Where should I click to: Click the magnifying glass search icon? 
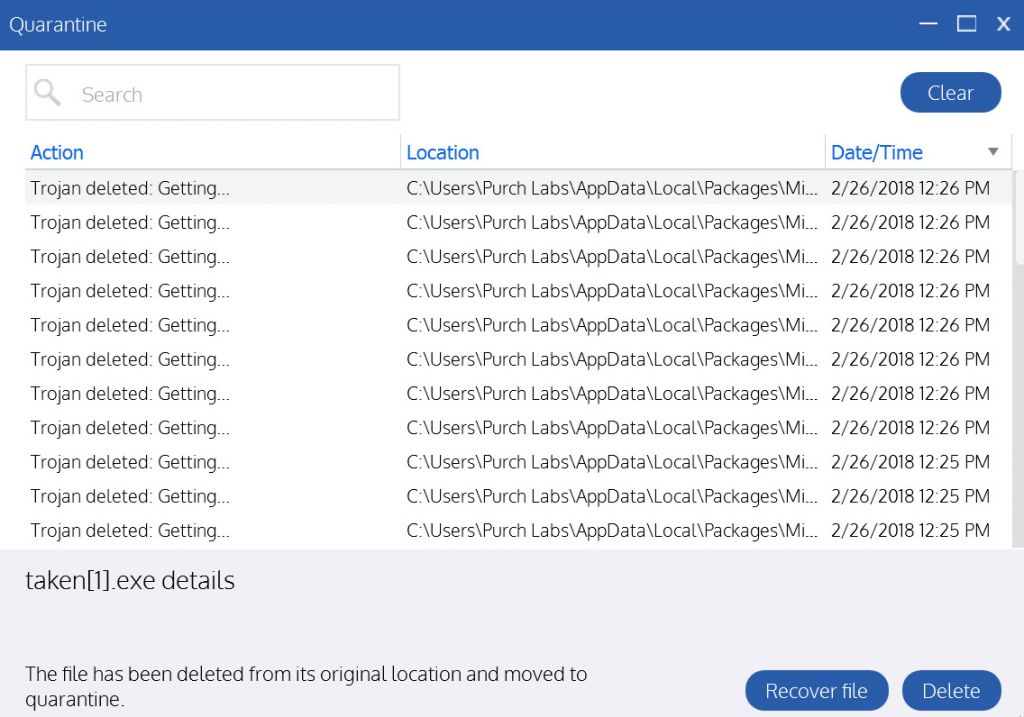(47, 93)
